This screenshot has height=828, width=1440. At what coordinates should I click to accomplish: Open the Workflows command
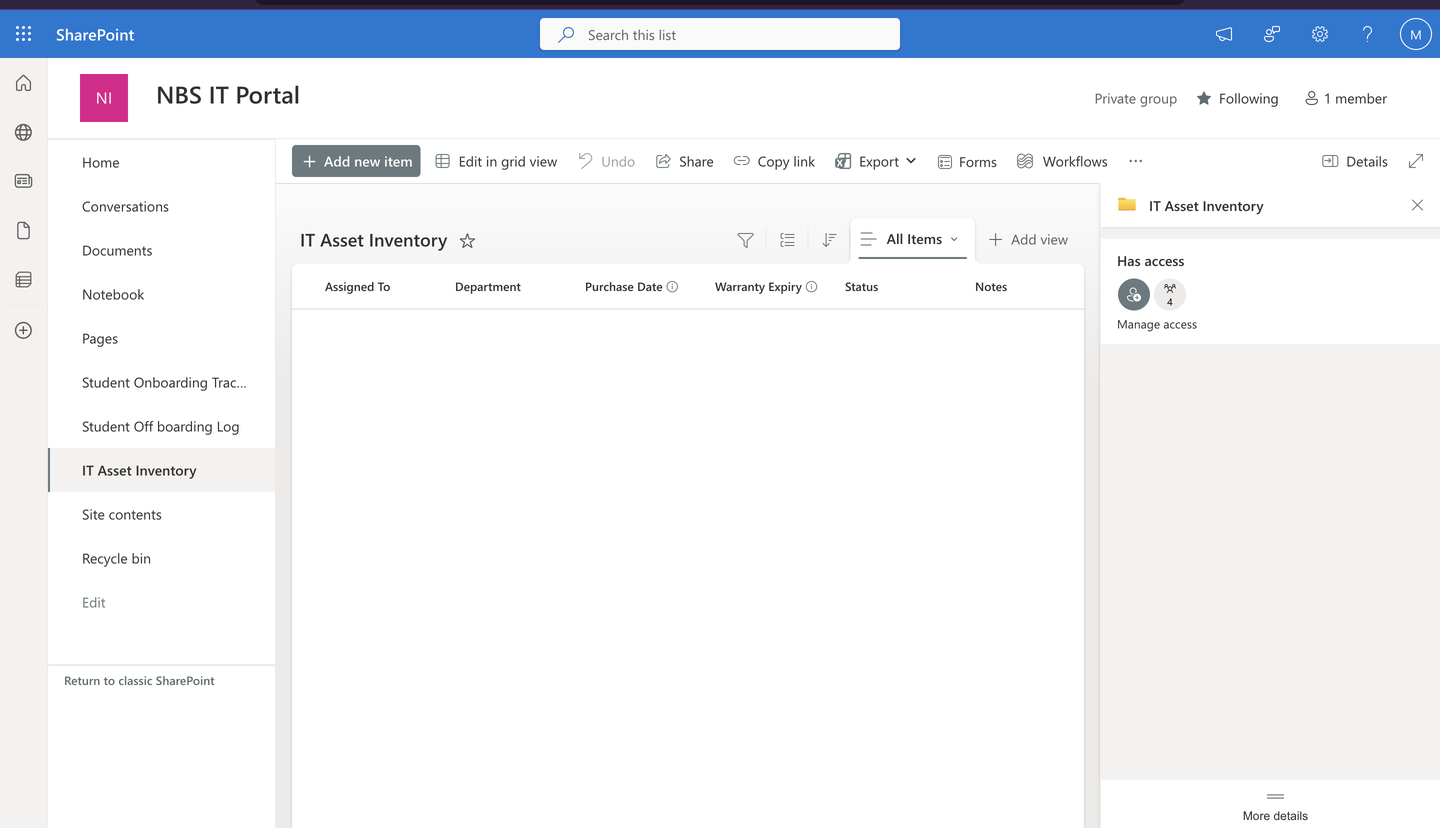pyautogui.click(x=1062, y=161)
